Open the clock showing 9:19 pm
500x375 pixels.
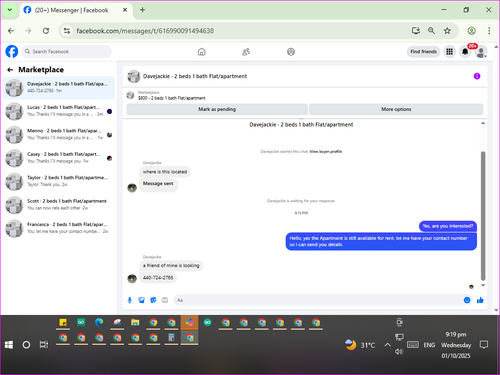tap(456, 345)
